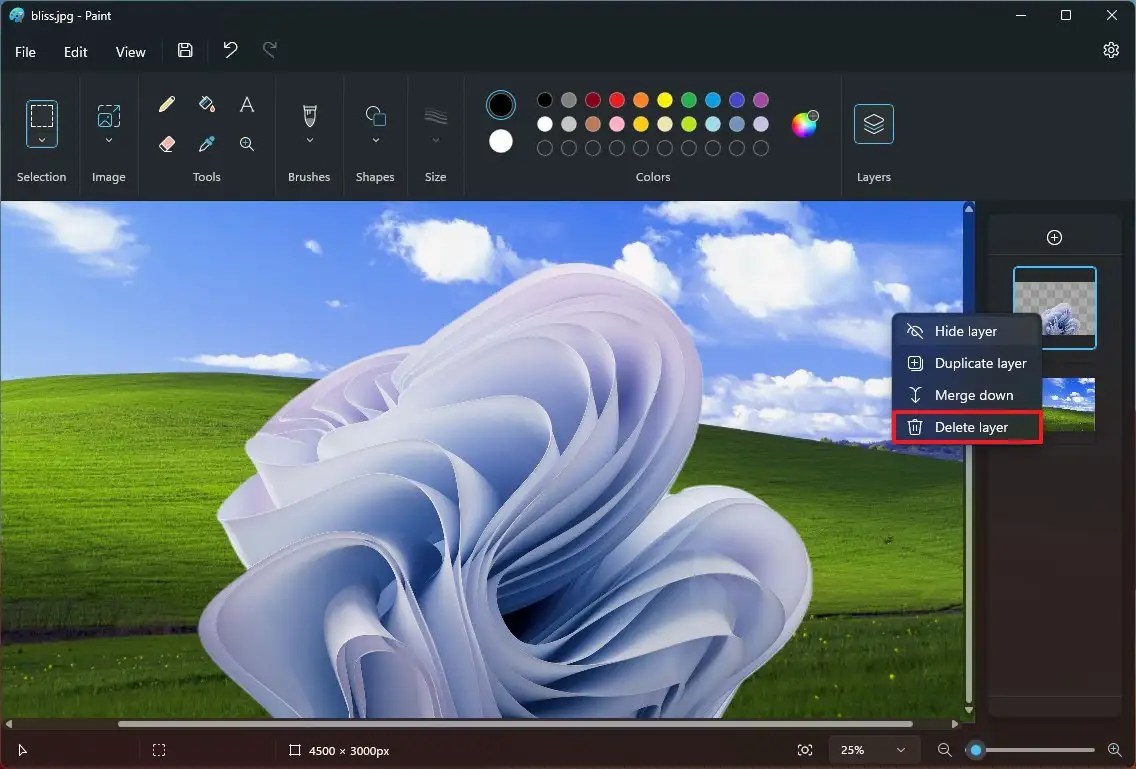Screen dimensions: 1136x769
Task: Open the Layers panel
Action: tap(873, 124)
